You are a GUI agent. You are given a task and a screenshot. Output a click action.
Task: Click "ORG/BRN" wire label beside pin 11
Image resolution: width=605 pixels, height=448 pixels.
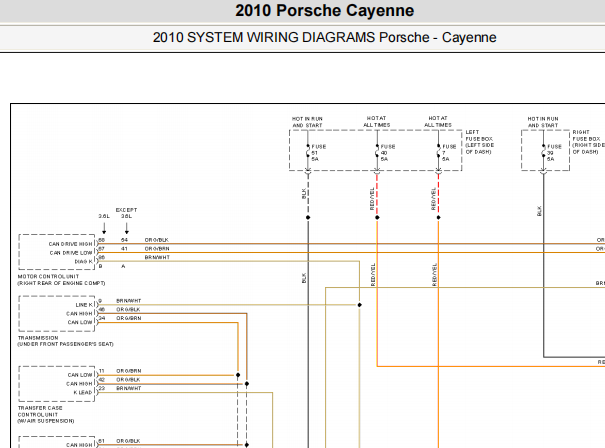tap(128, 371)
